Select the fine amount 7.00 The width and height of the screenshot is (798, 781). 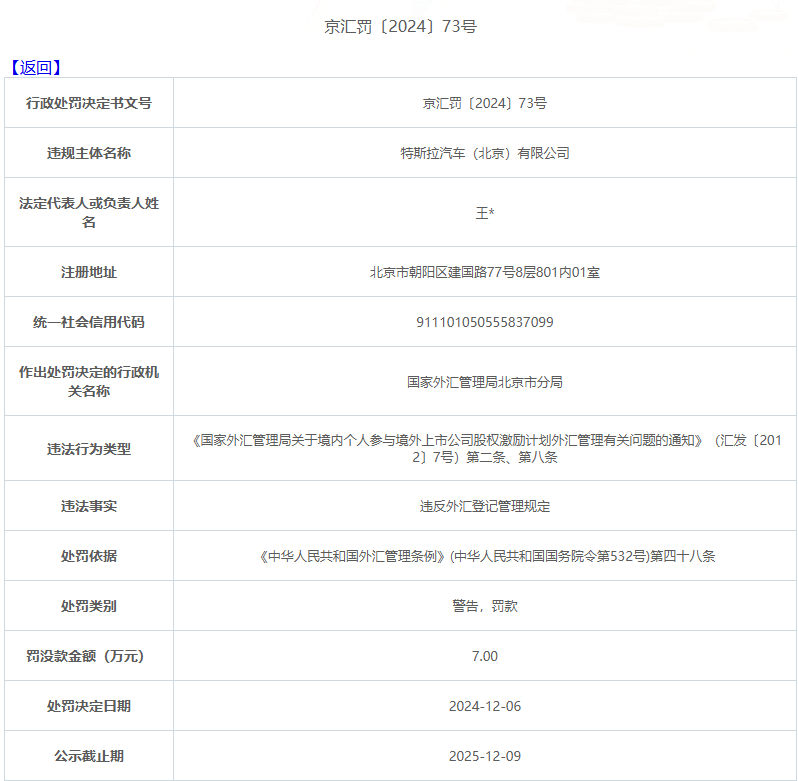[x=484, y=656]
